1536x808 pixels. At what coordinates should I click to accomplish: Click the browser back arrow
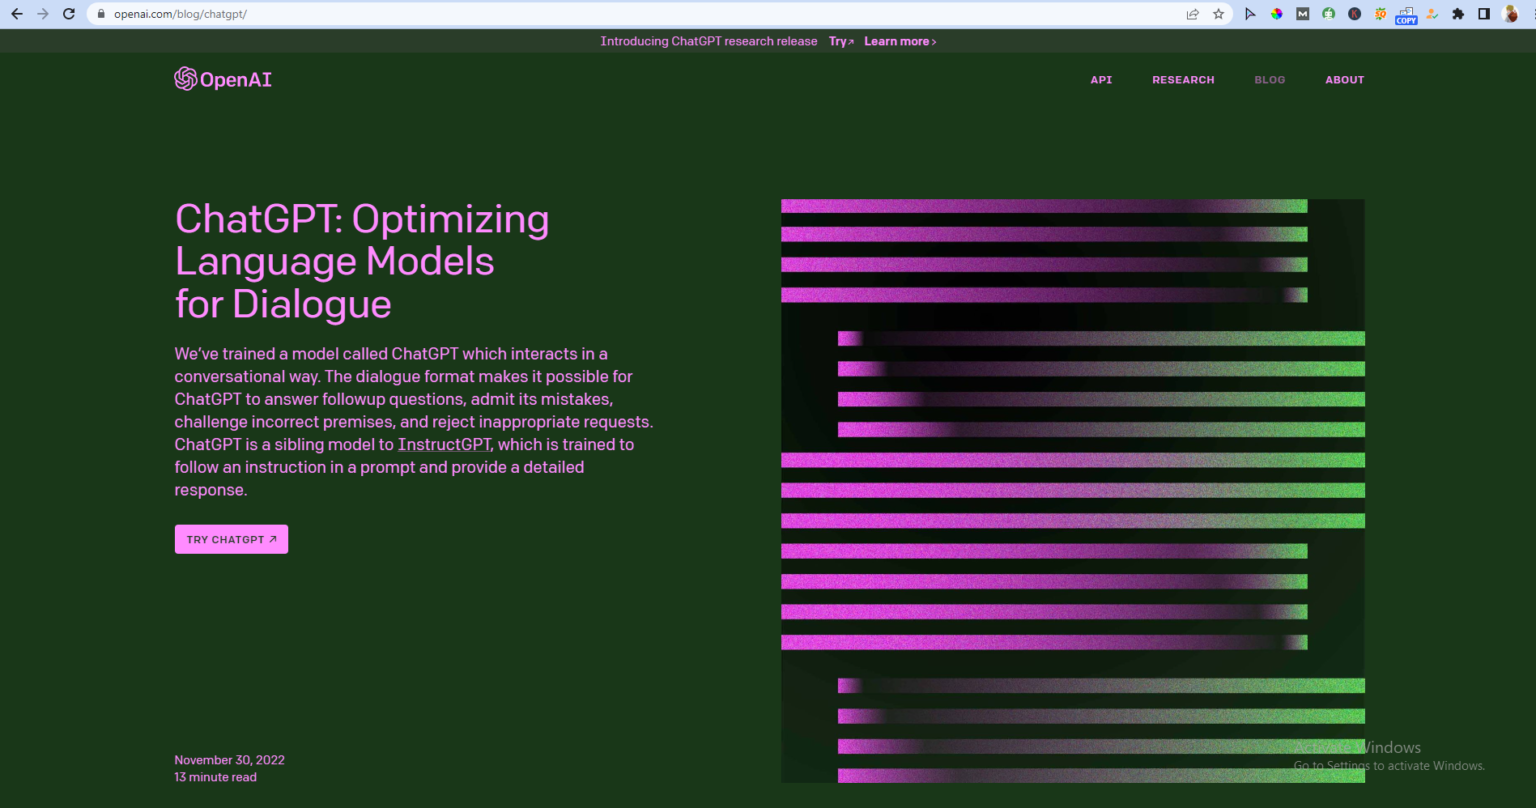[16, 14]
